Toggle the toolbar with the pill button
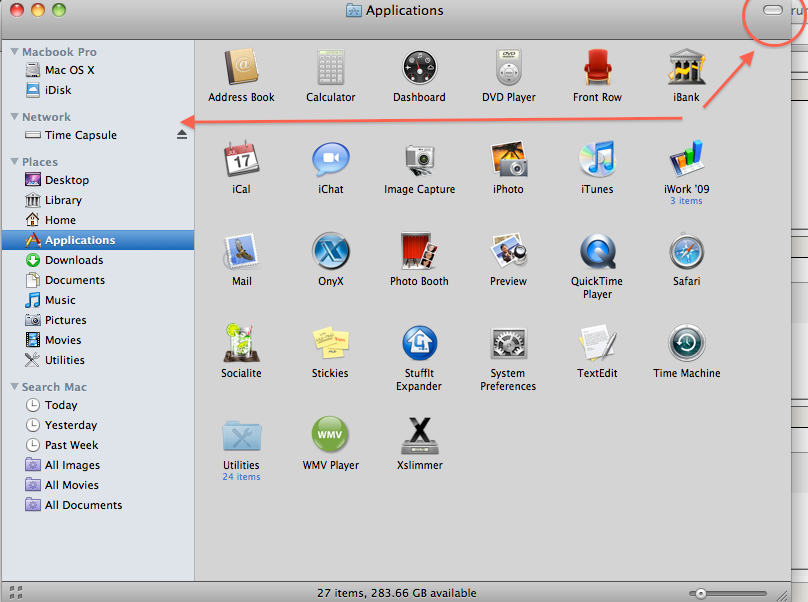The width and height of the screenshot is (808, 602). point(772,10)
